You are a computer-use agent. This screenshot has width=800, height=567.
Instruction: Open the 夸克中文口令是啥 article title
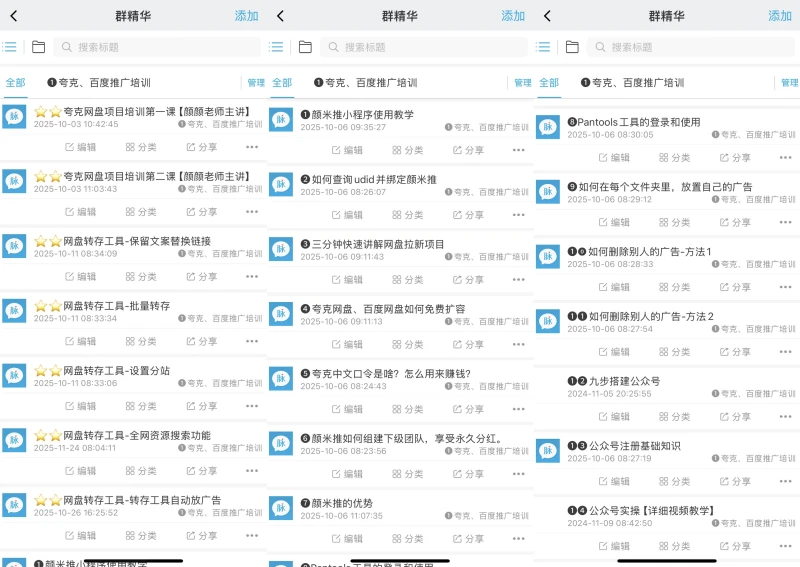pyautogui.click(x=391, y=373)
